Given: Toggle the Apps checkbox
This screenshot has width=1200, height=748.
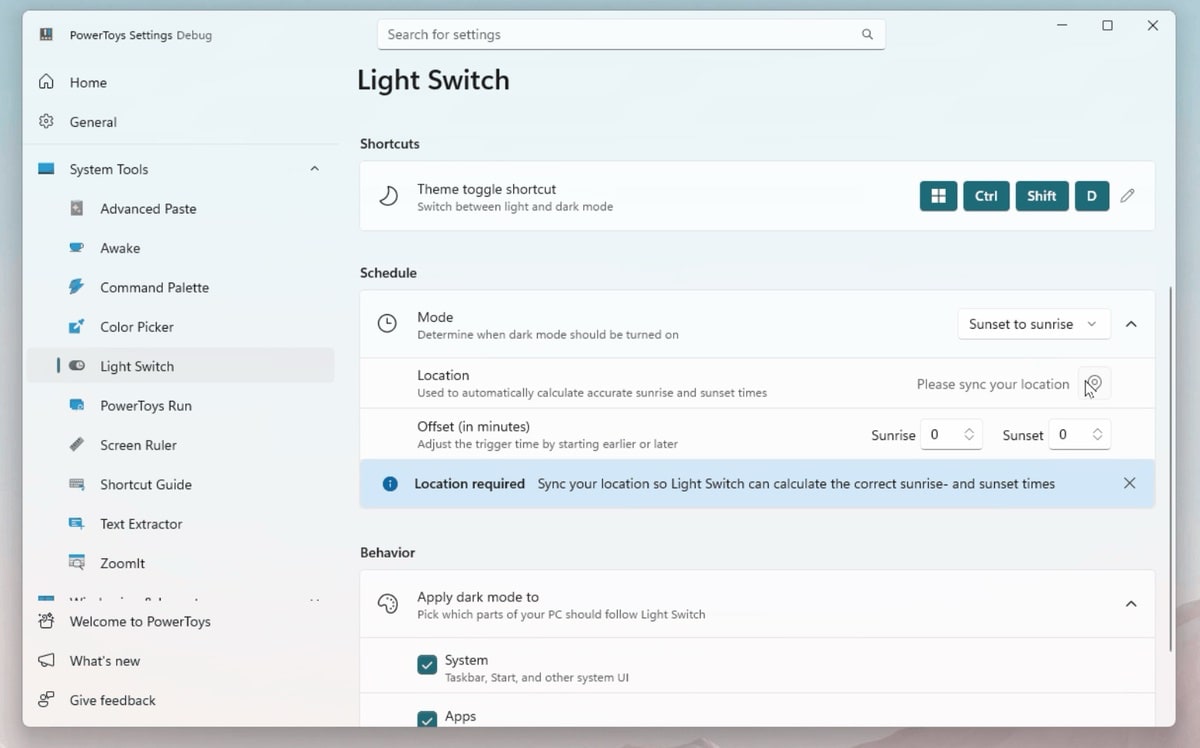Looking at the screenshot, I should pyautogui.click(x=427, y=719).
